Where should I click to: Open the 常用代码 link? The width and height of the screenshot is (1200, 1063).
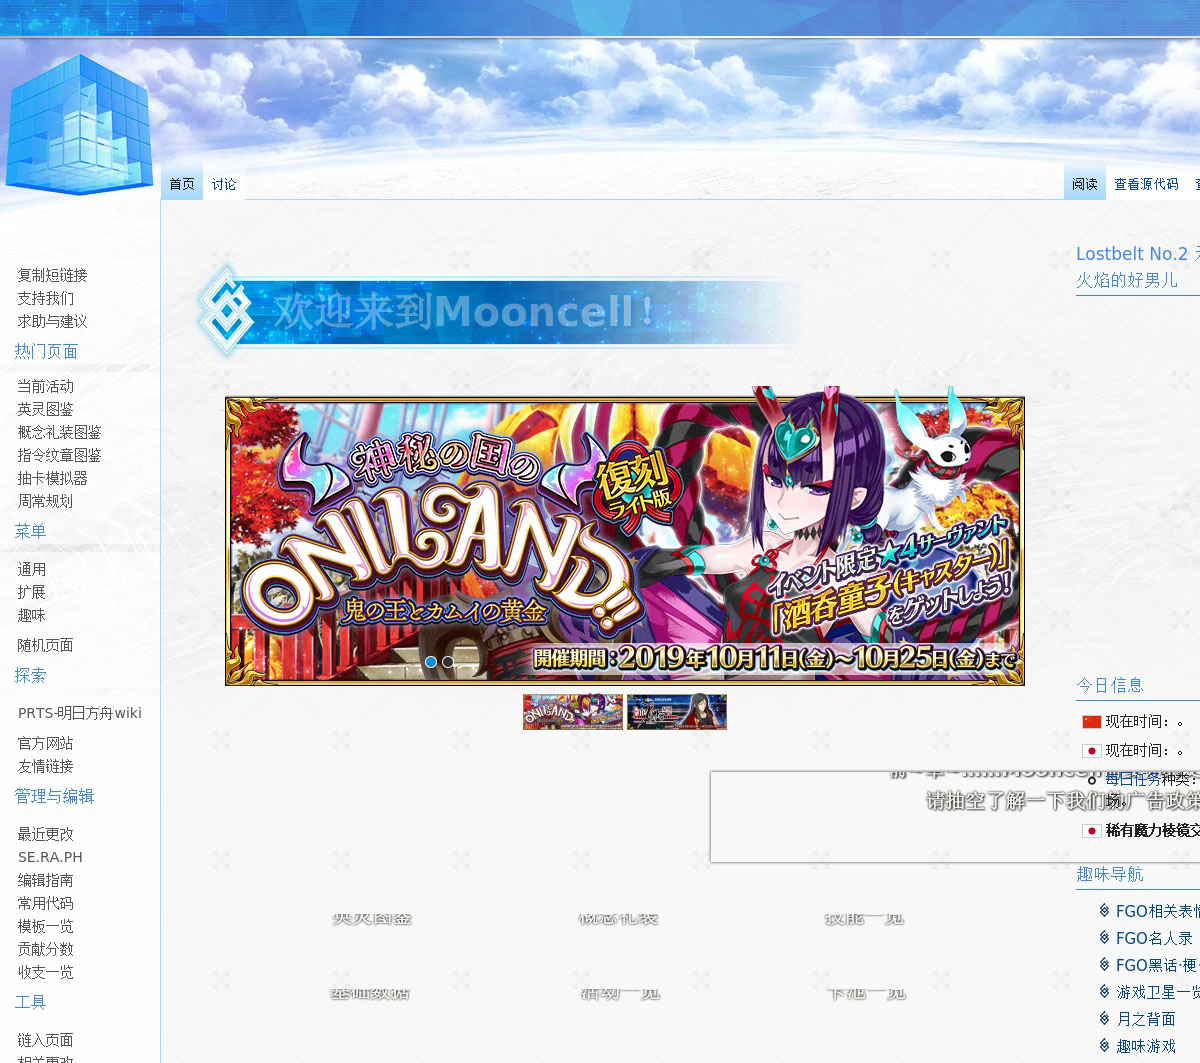[x=45, y=903]
